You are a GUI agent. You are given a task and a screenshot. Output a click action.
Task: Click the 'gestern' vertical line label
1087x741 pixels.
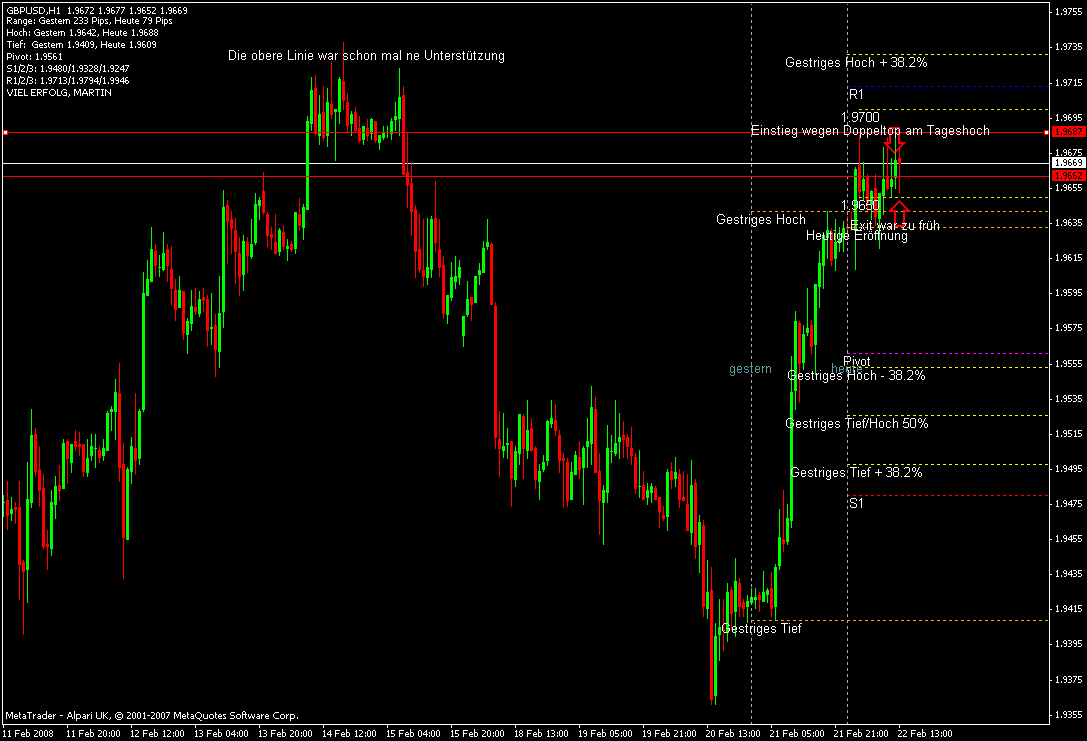point(750,369)
